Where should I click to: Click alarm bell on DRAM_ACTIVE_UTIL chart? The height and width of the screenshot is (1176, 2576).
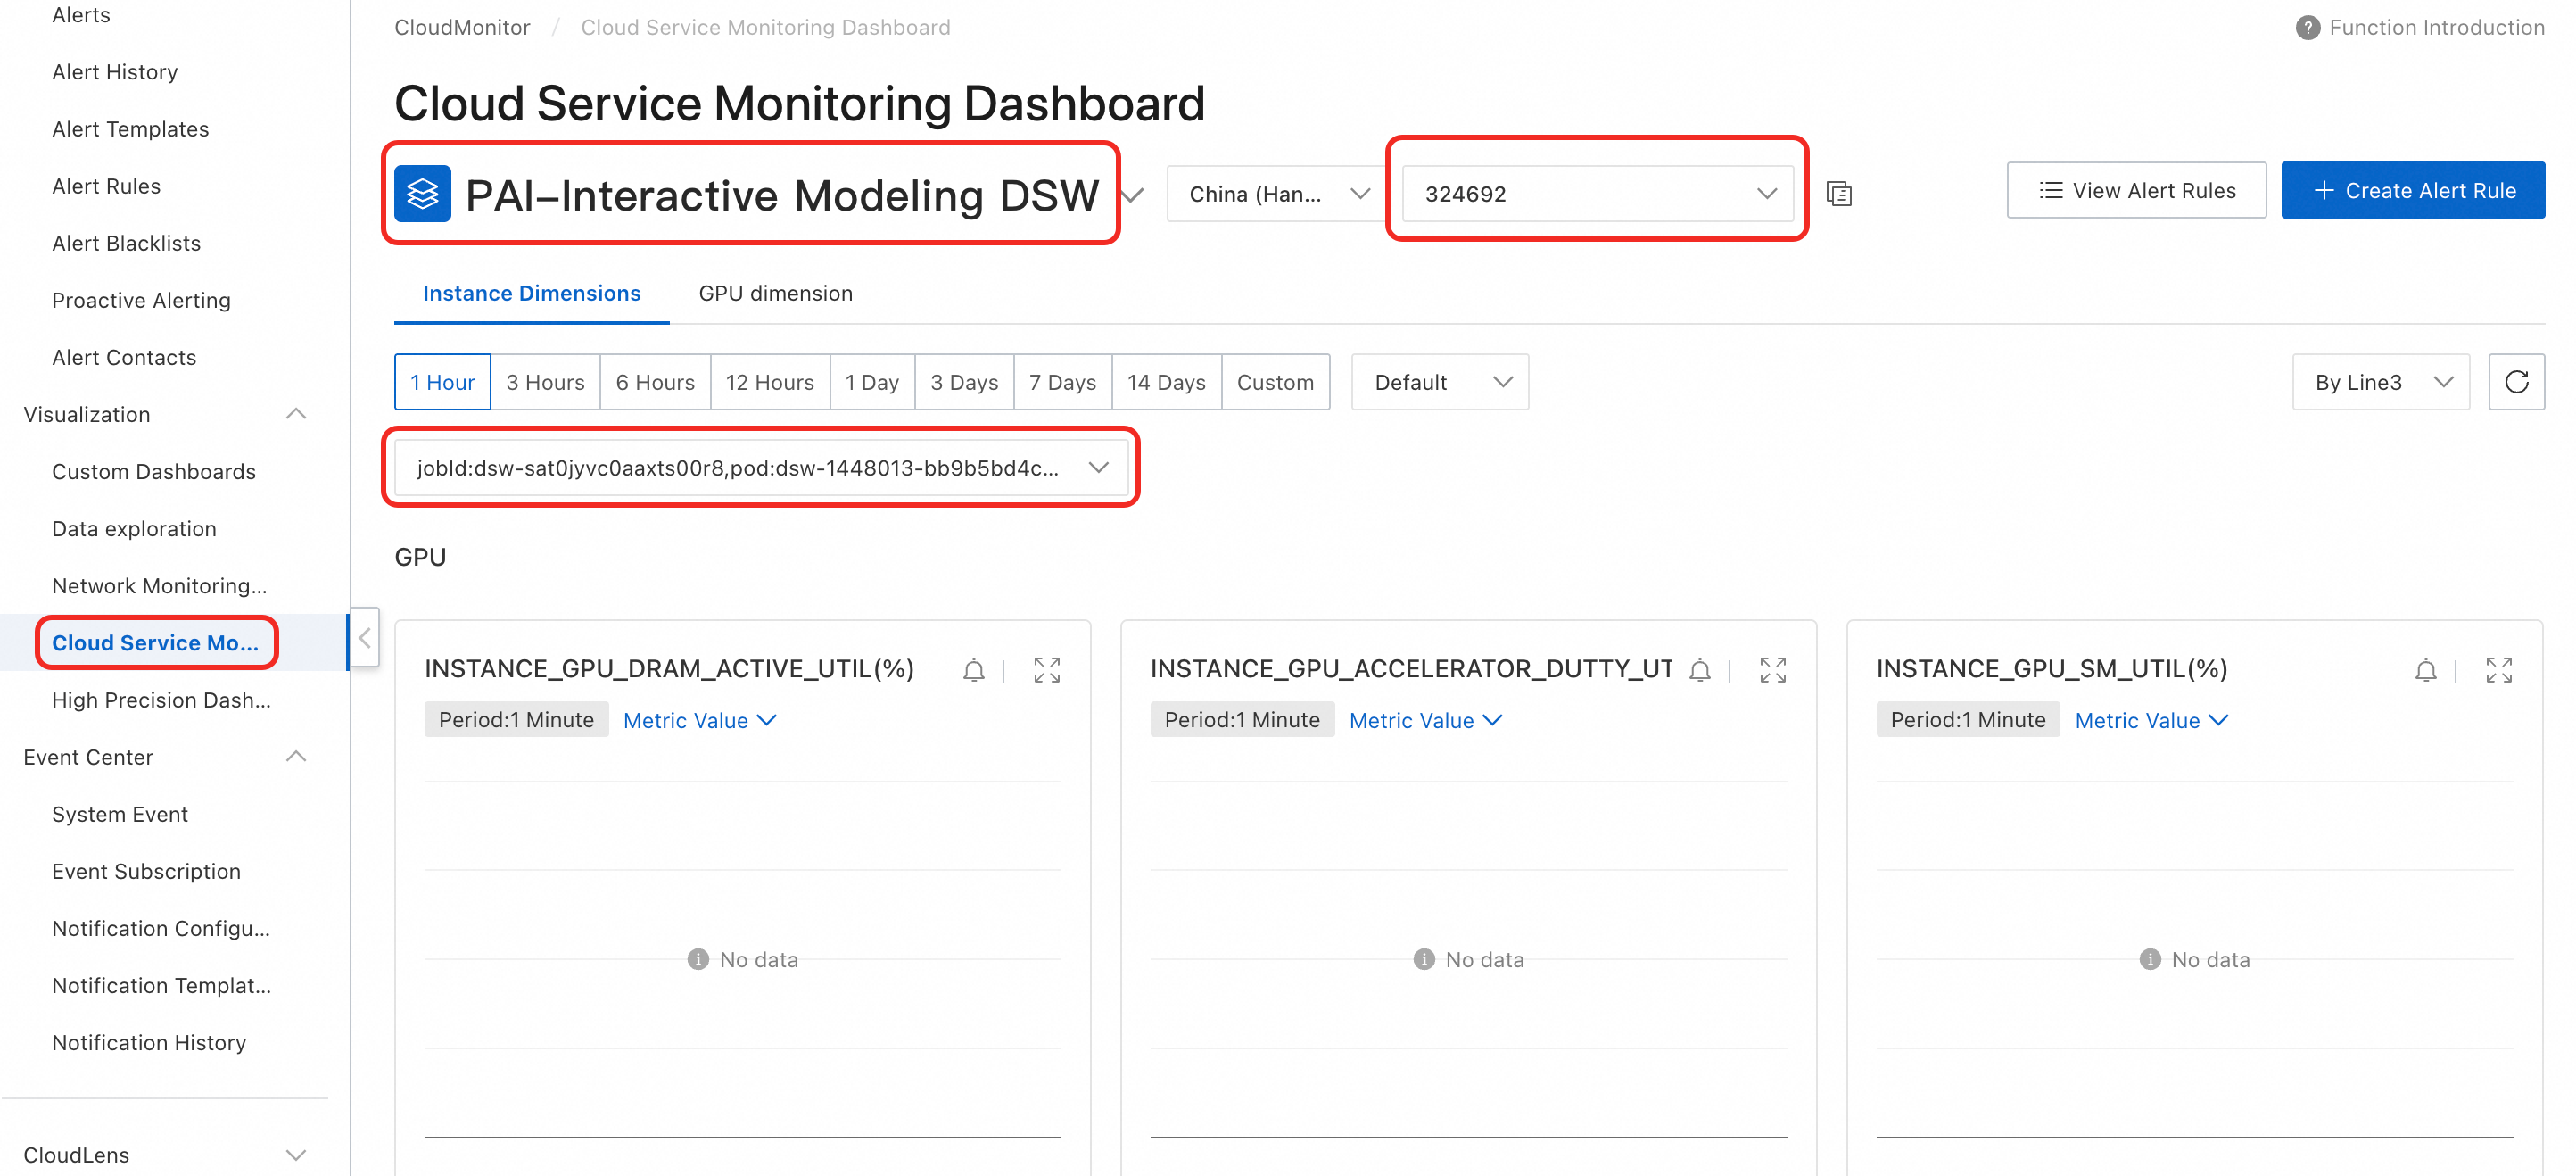pyautogui.click(x=973, y=670)
